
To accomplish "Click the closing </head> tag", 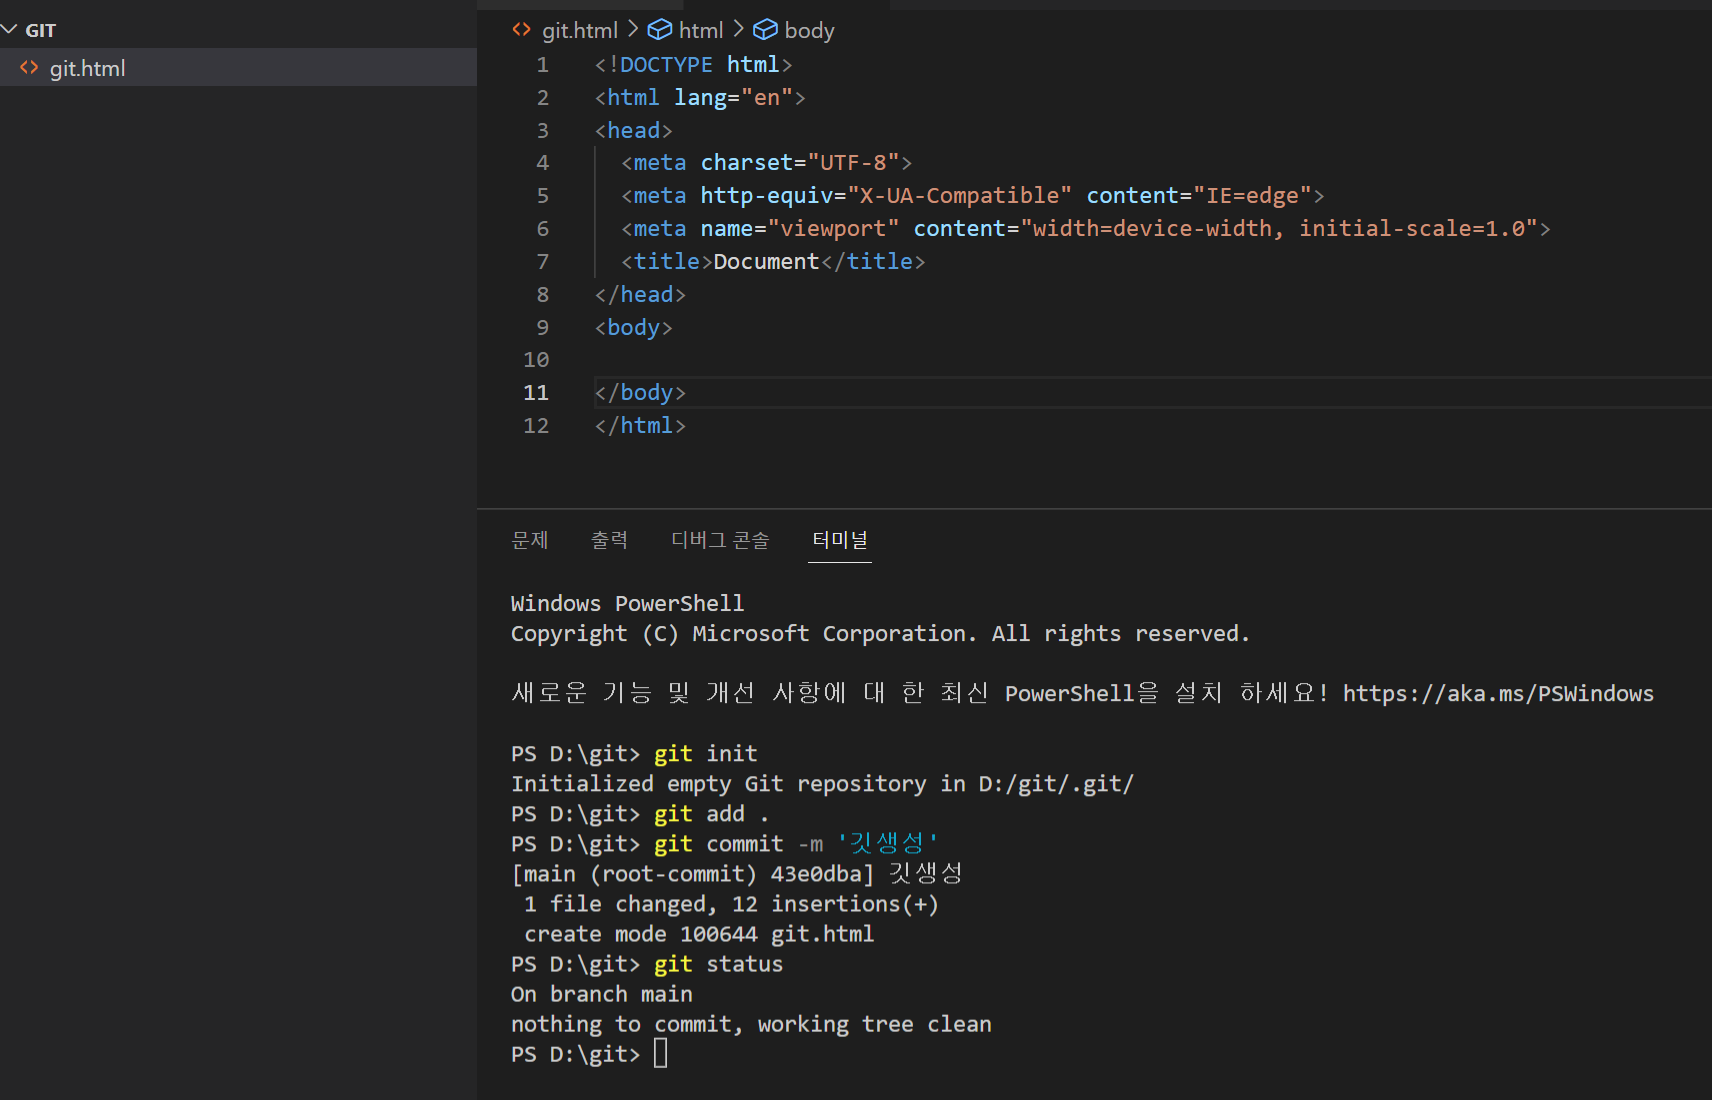I will click(640, 294).
